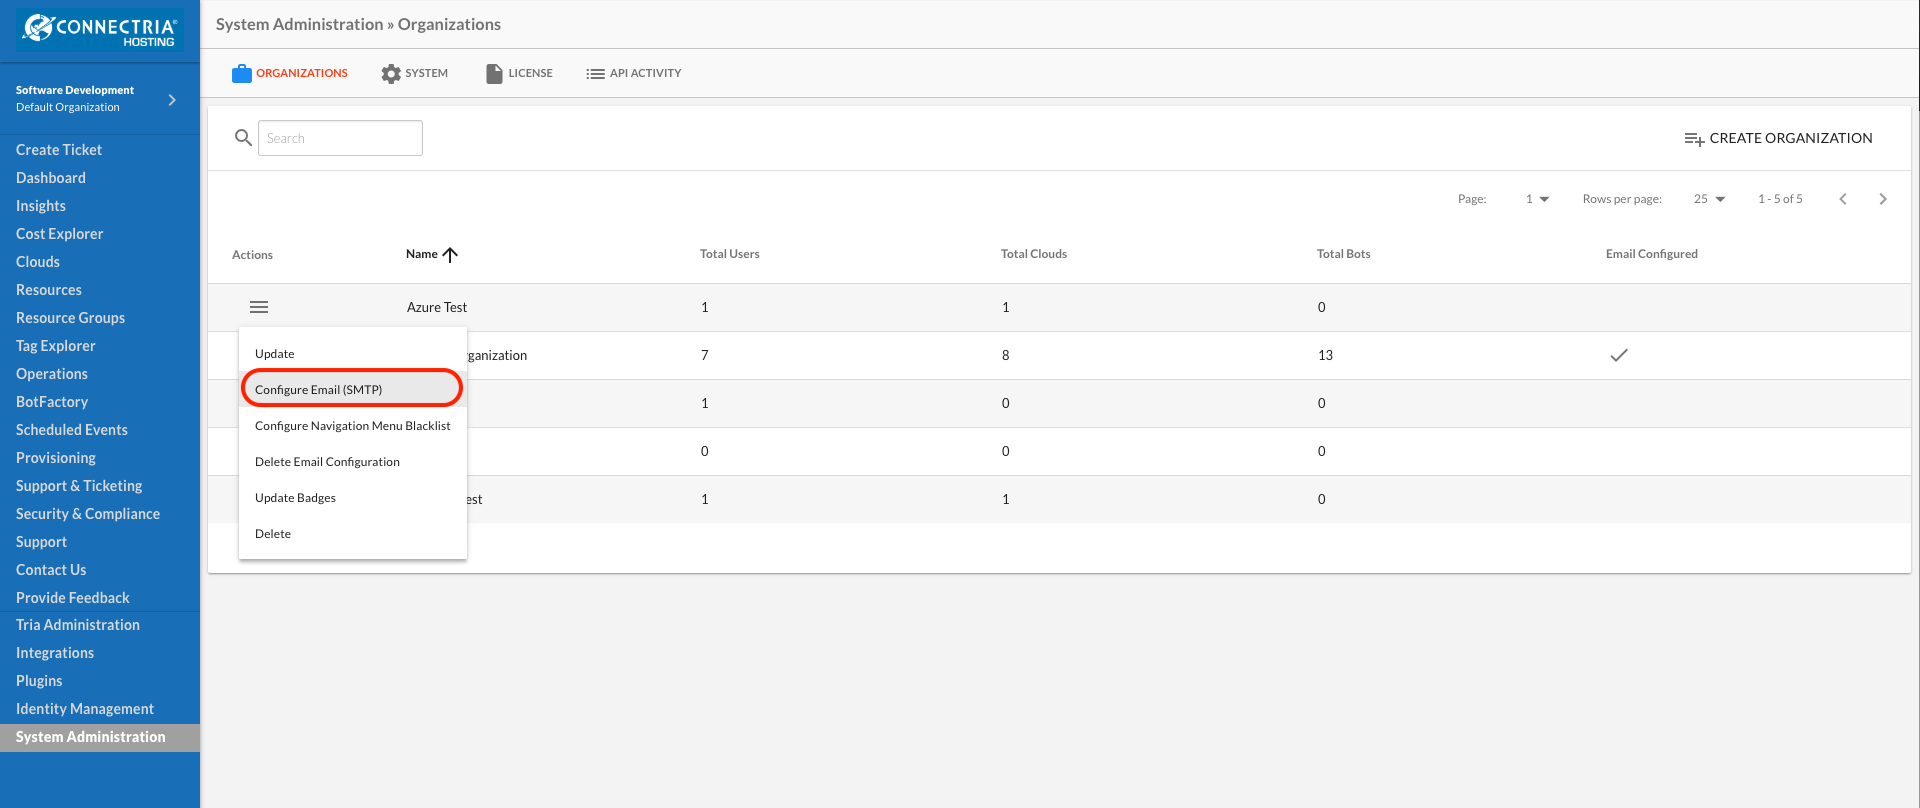Sort by Email Configured column header
This screenshot has height=808, width=1920.
point(1652,254)
